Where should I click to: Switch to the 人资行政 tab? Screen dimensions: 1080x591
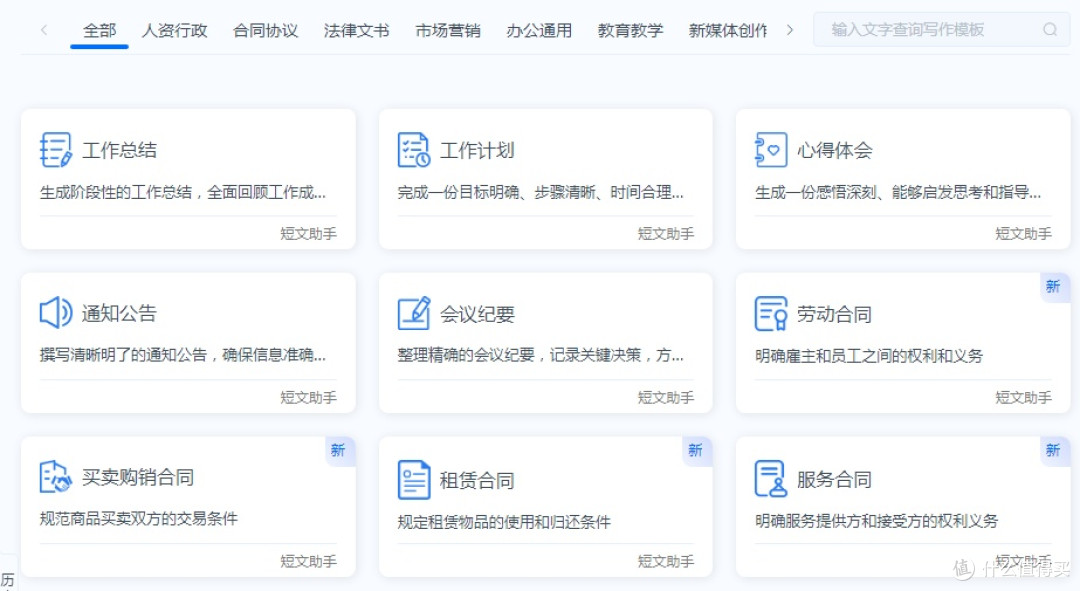tap(174, 30)
